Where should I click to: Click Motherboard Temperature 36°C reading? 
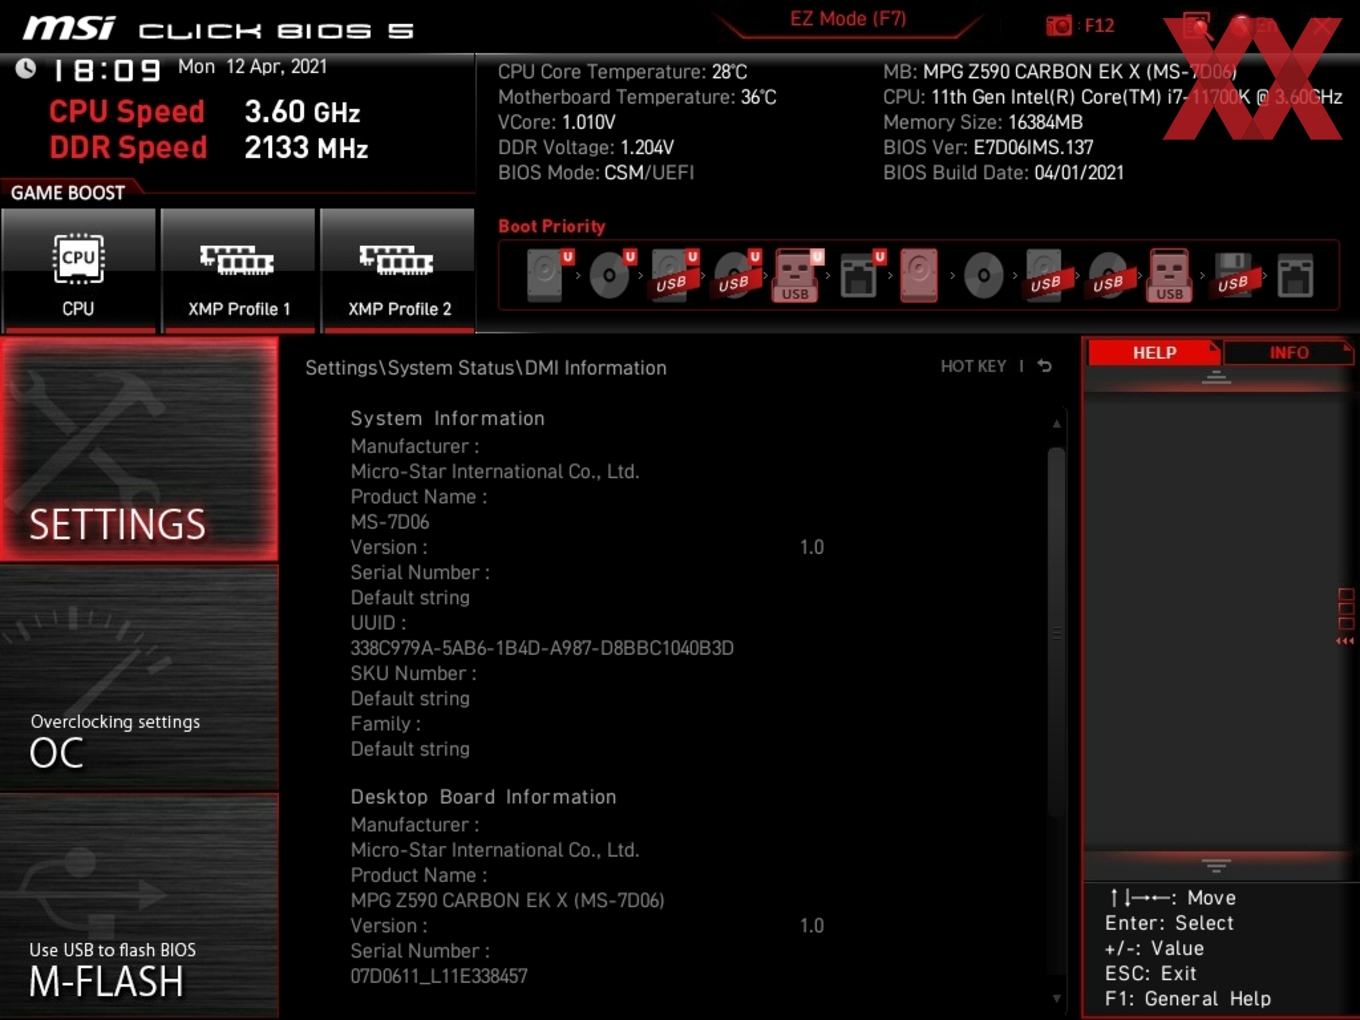pyautogui.click(x=637, y=97)
